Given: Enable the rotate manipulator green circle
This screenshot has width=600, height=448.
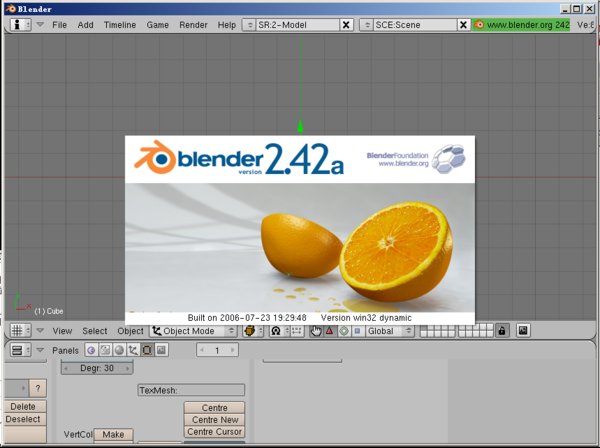Looking at the screenshot, I should coord(344,331).
